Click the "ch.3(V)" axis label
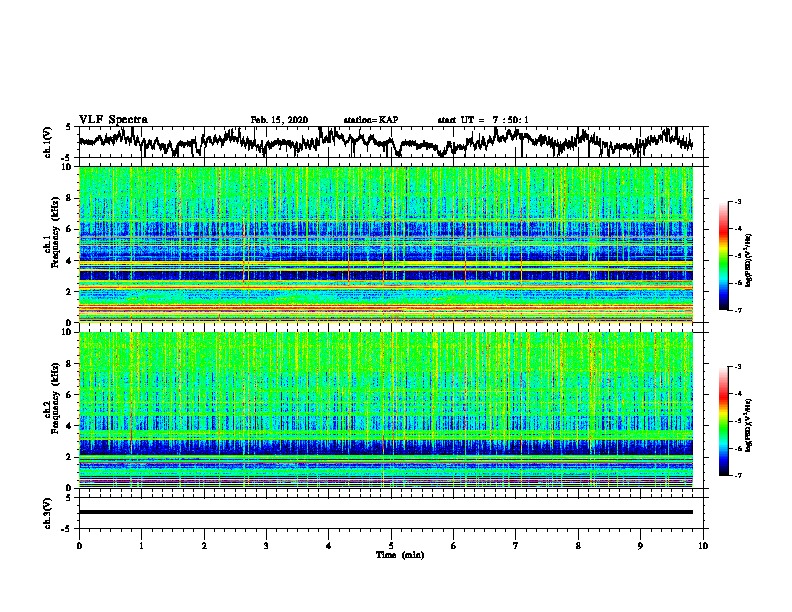792x612 pixels. coord(48,513)
